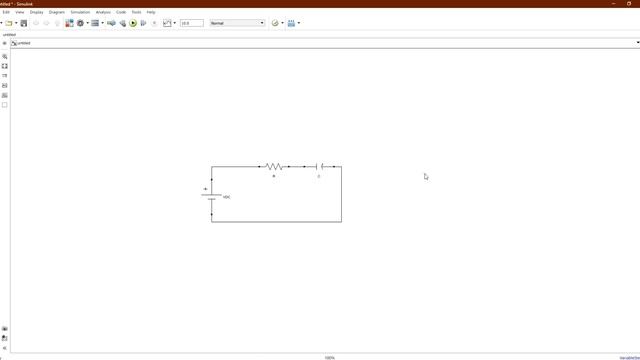Screen dimensions: 640x360
Task: Expand the dropdown arrow beside the folder icon
Action: 16,23
